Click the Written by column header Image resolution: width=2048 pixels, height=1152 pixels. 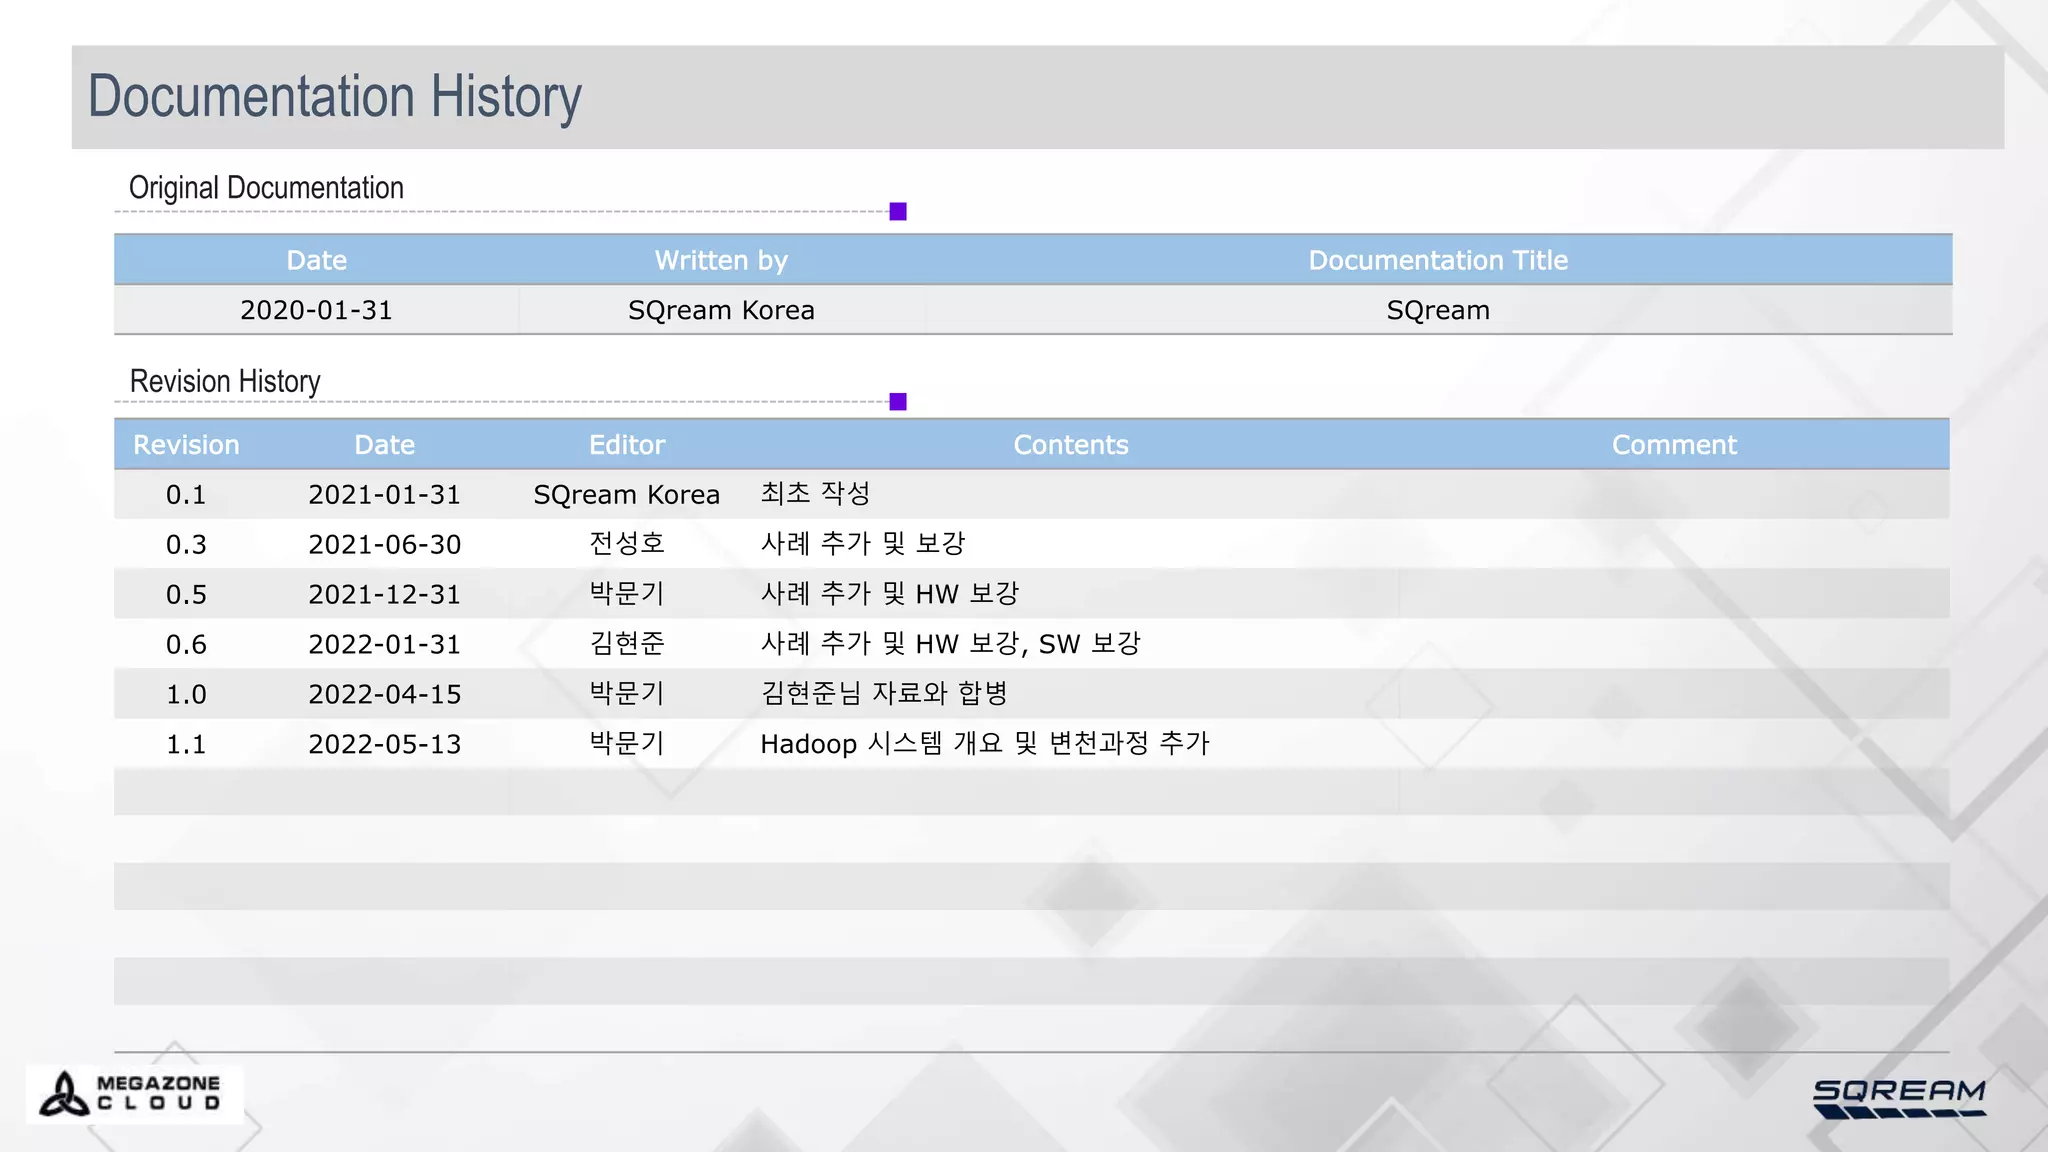pos(721,260)
